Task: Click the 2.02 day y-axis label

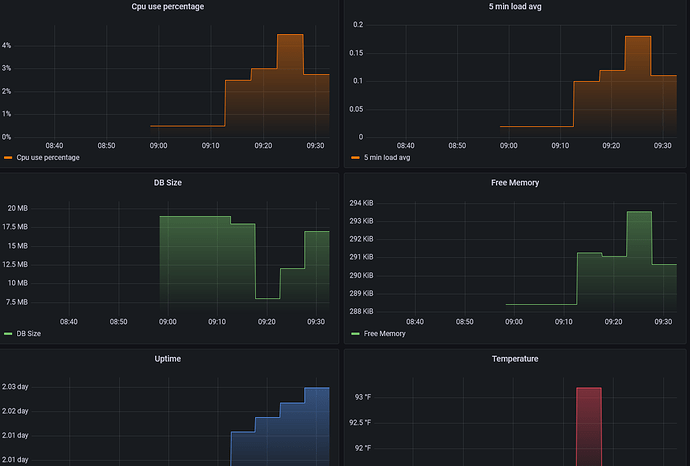Action: 15,411
